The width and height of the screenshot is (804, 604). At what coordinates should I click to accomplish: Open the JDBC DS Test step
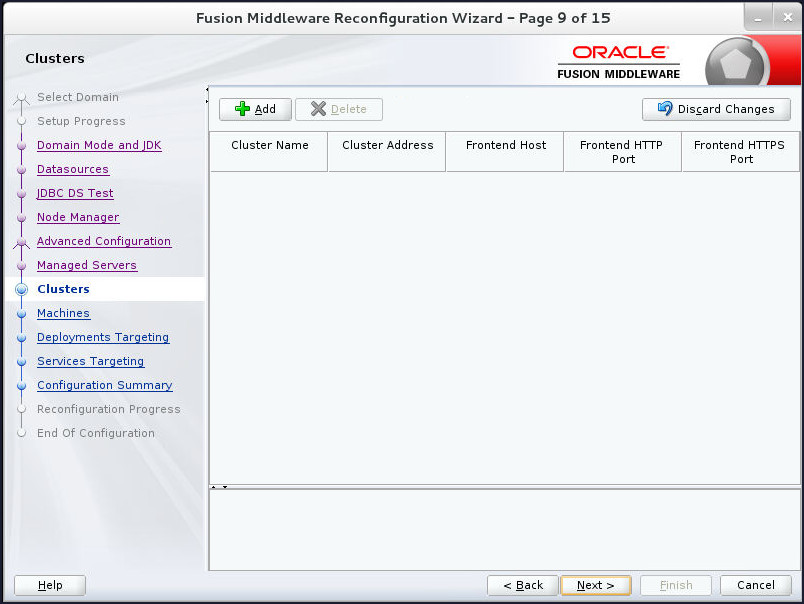point(75,193)
